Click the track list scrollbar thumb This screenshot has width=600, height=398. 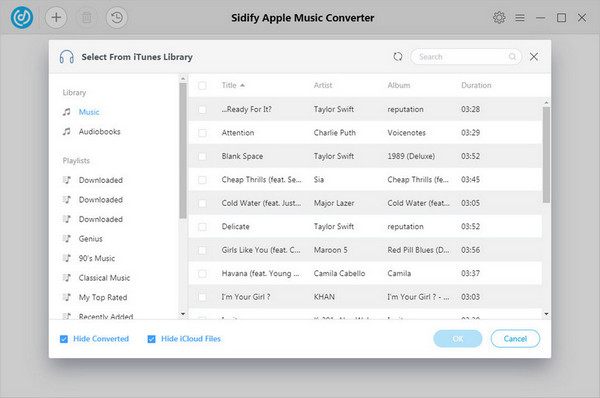(546, 155)
